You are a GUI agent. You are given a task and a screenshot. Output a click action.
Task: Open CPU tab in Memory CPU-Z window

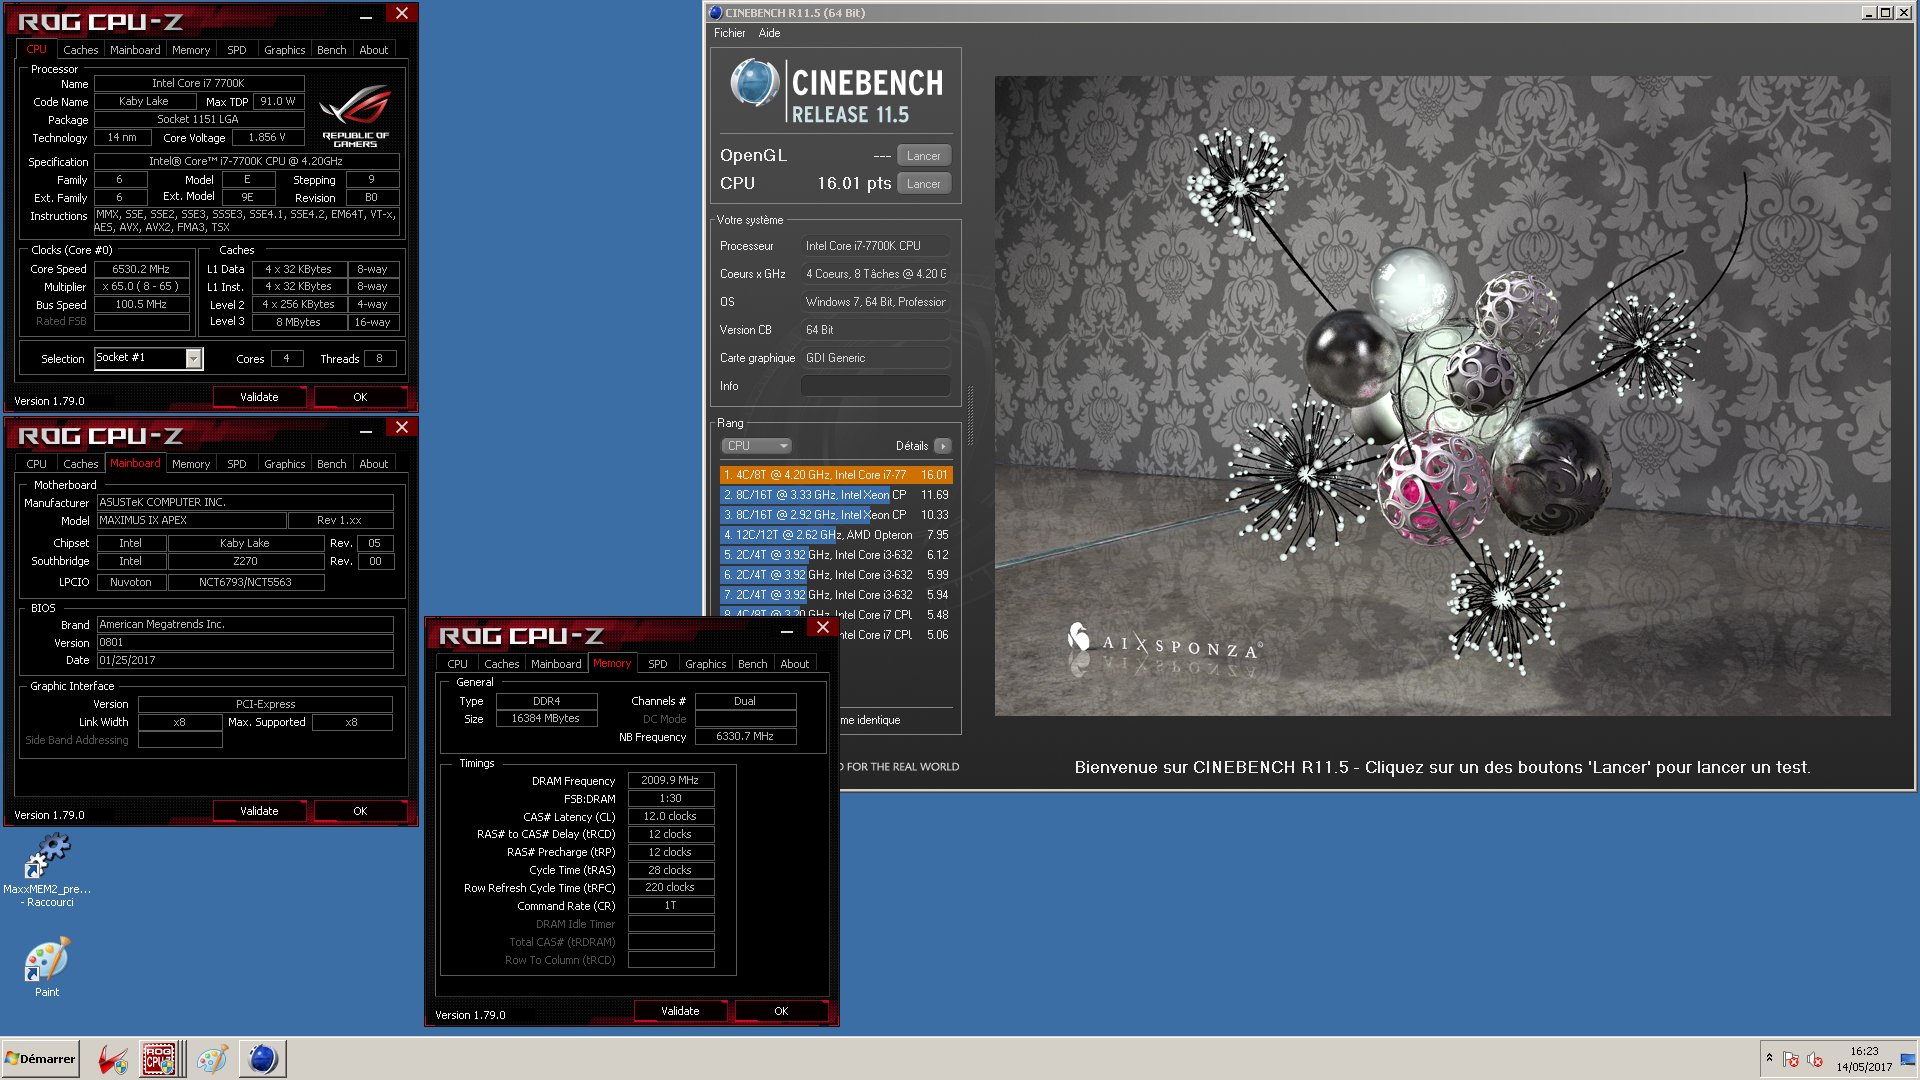[457, 664]
